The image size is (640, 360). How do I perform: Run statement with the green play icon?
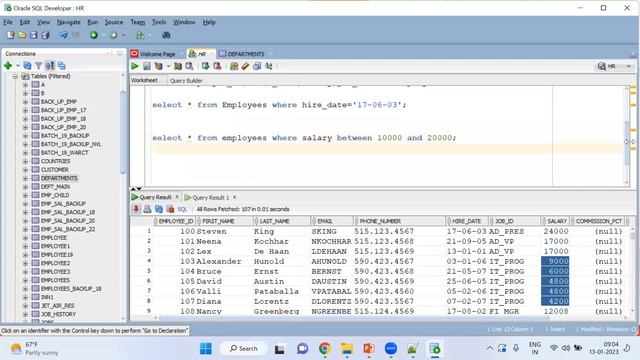point(135,66)
